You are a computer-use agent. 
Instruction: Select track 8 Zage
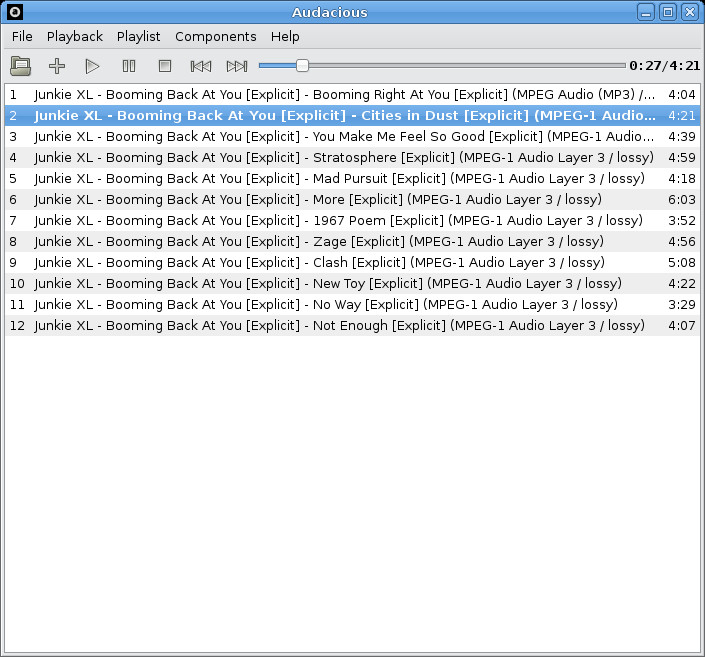tap(352, 241)
